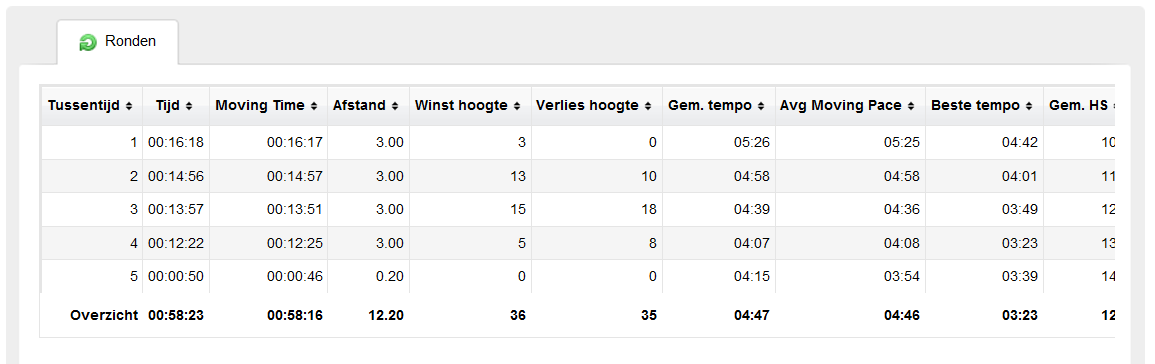Sort by Tussentijd column sort arrows

[130, 106]
